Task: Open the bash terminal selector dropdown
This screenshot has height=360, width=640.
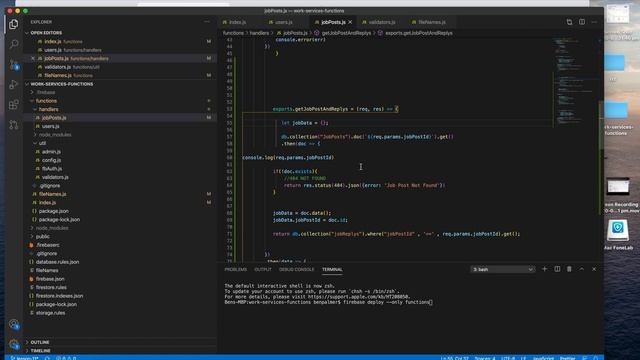Action: 502,269
